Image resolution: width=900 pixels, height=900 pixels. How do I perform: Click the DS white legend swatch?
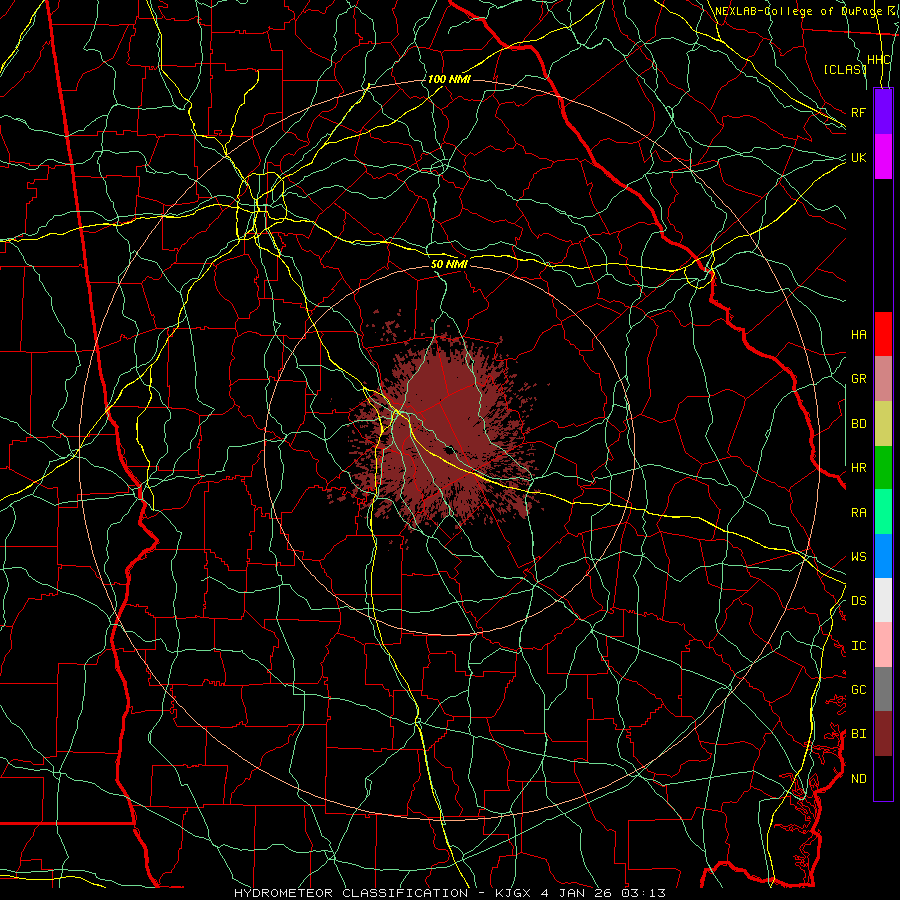(x=883, y=600)
